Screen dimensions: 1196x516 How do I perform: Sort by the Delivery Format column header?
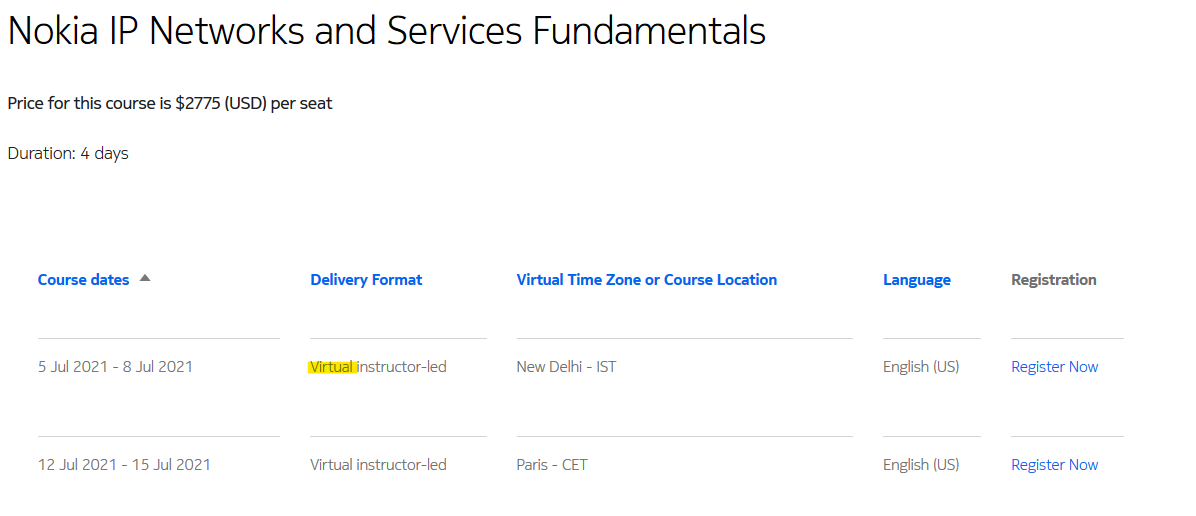(x=366, y=280)
